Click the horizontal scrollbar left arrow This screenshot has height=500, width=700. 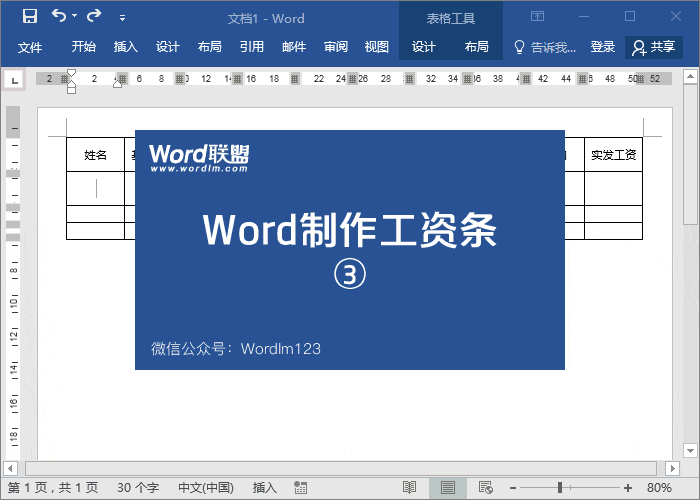coord(10,469)
